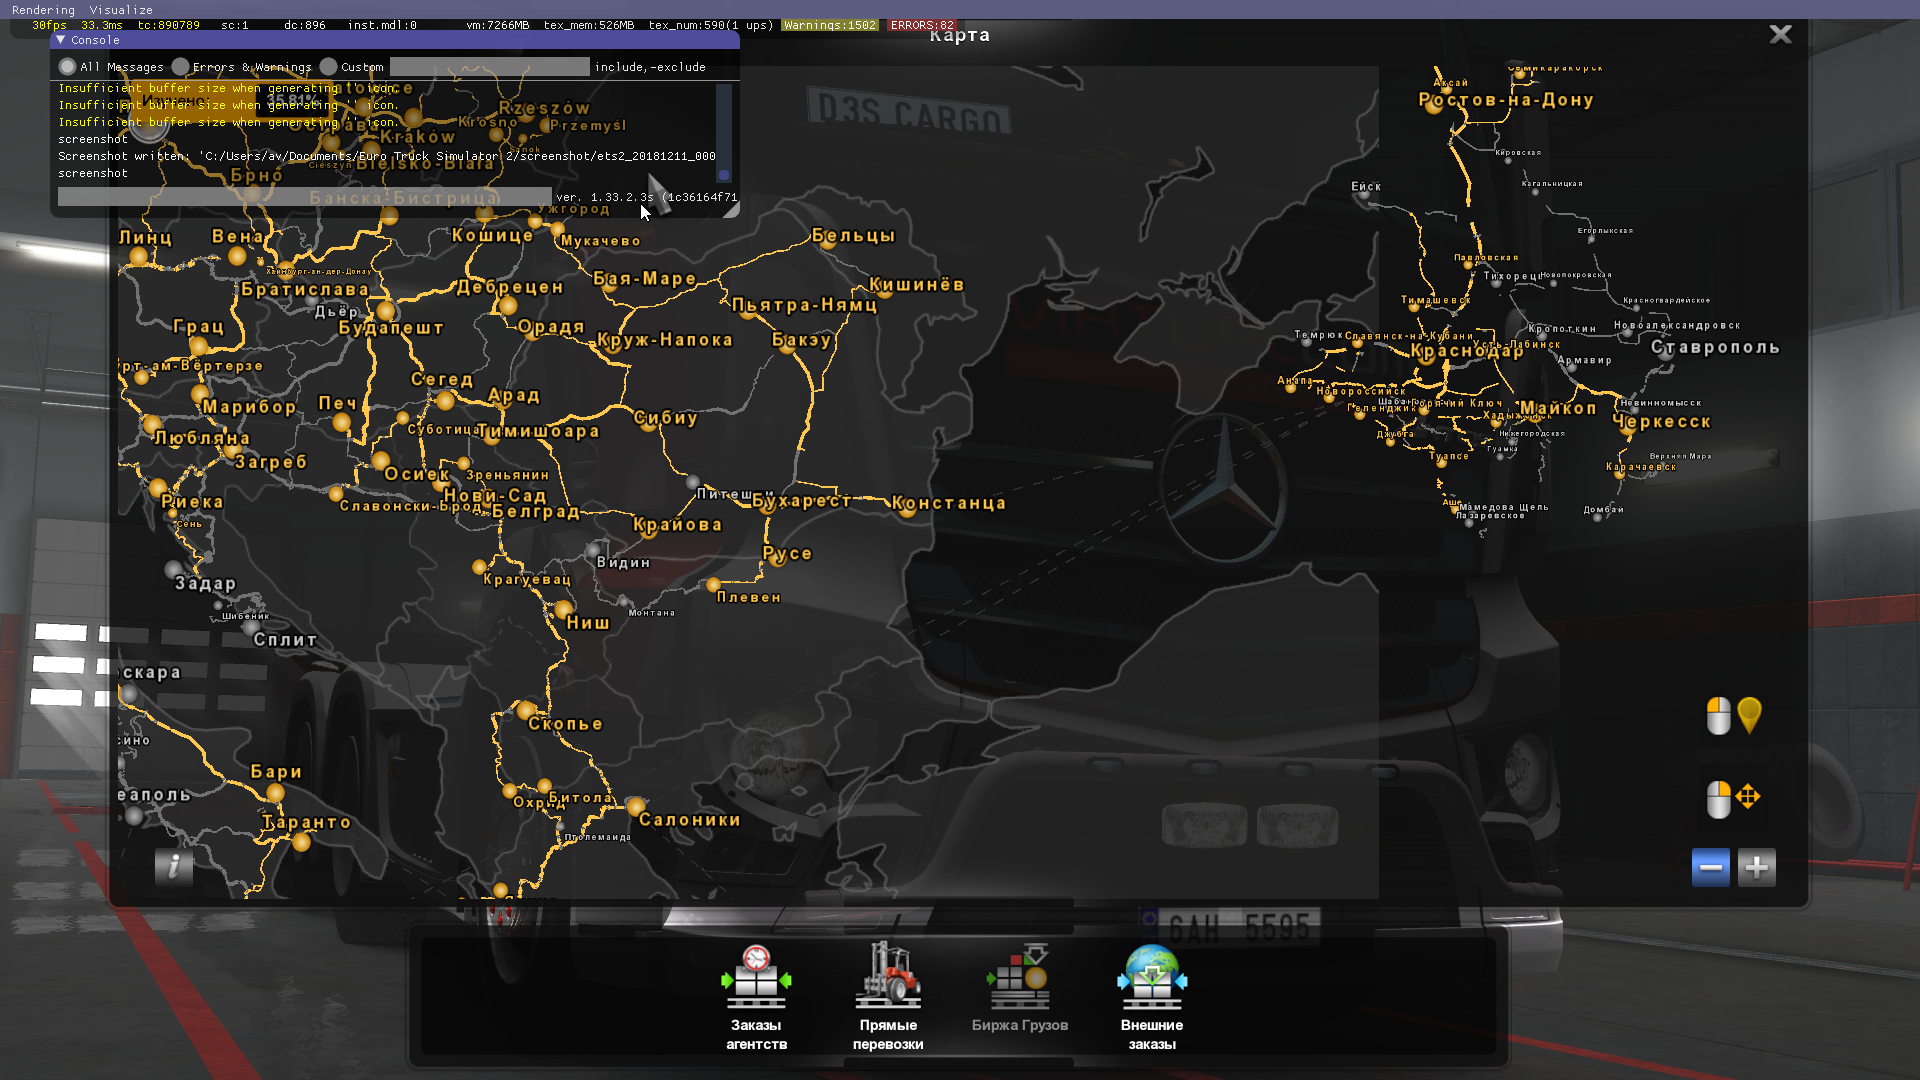Select Таранто city marker
This screenshot has width=1920, height=1080.
[301, 842]
